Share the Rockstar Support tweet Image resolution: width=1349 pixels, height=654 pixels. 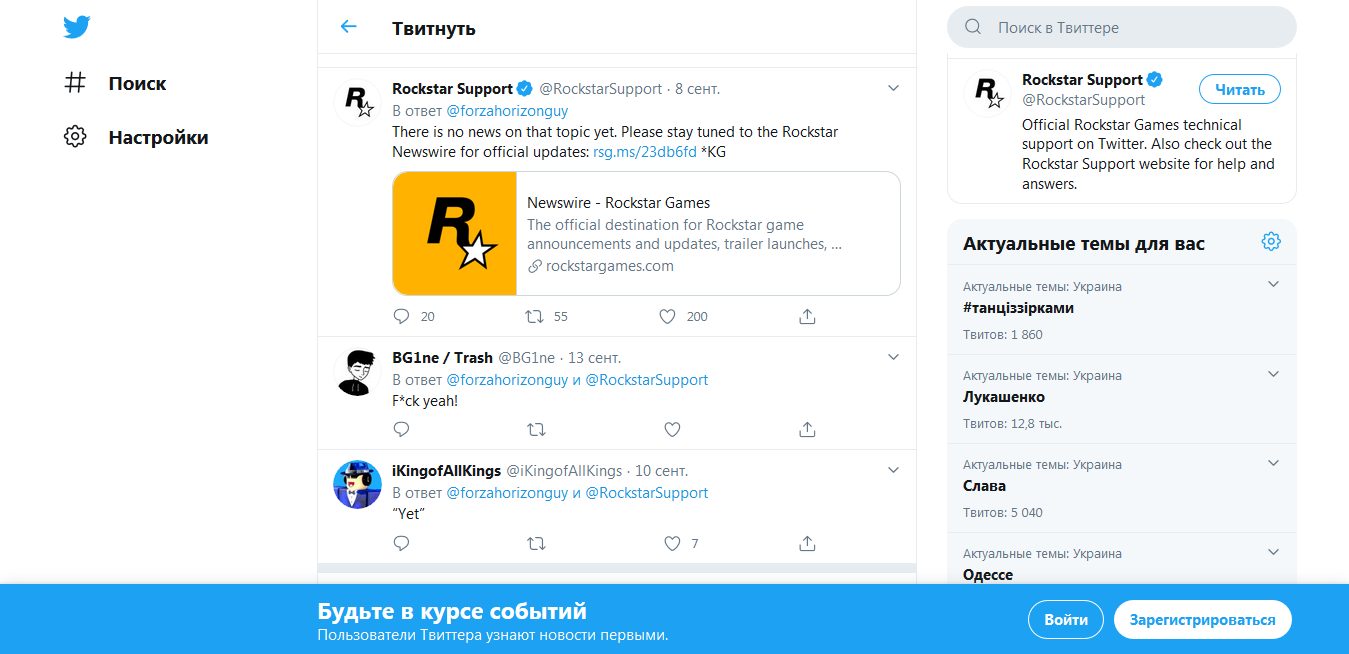click(807, 316)
